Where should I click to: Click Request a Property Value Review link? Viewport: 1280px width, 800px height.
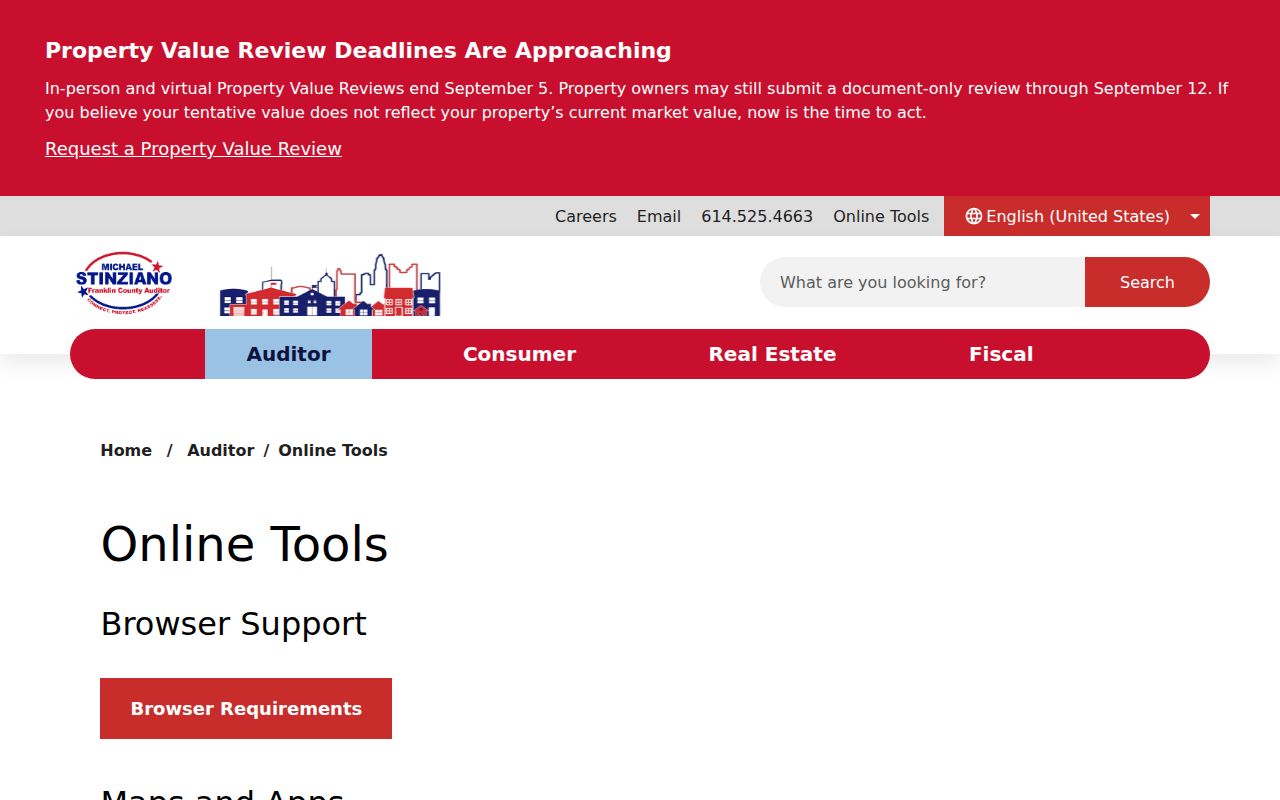tap(193, 149)
